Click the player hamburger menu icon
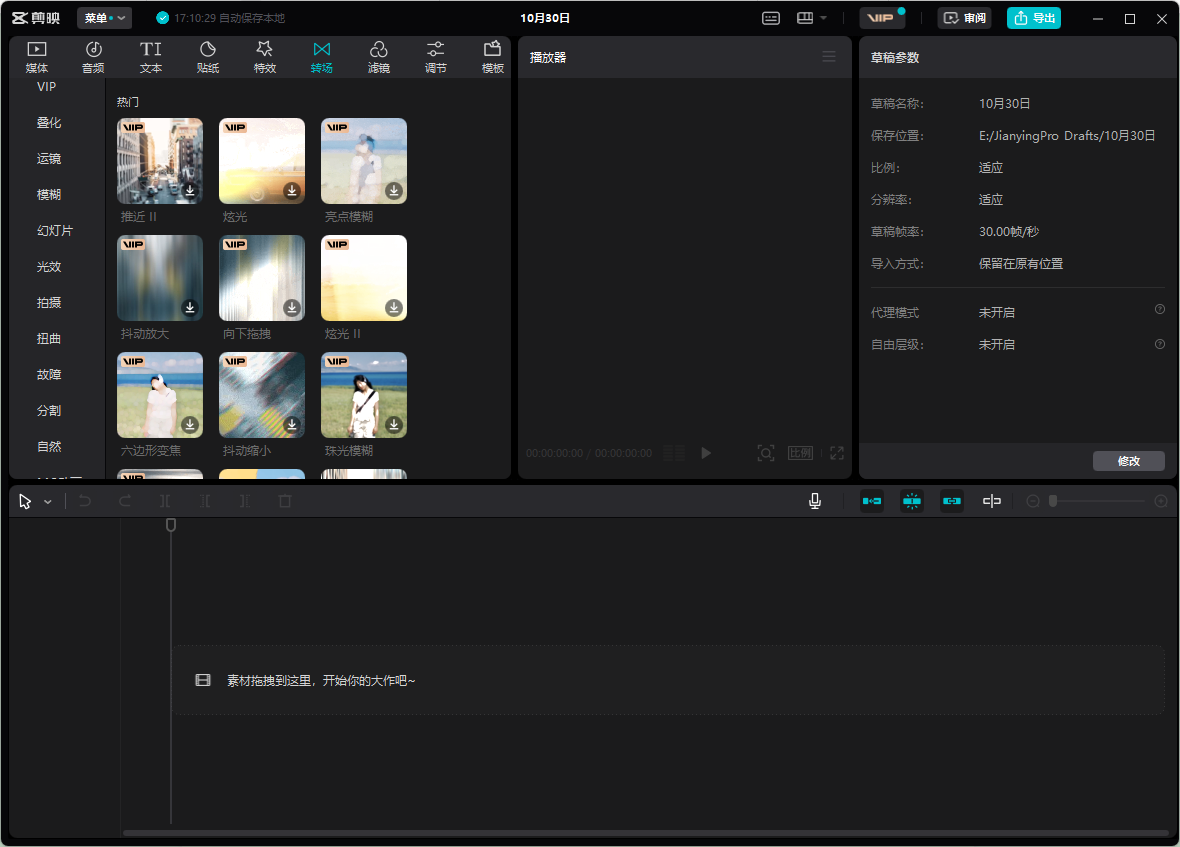The image size is (1180, 847). (x=829, y=57)
